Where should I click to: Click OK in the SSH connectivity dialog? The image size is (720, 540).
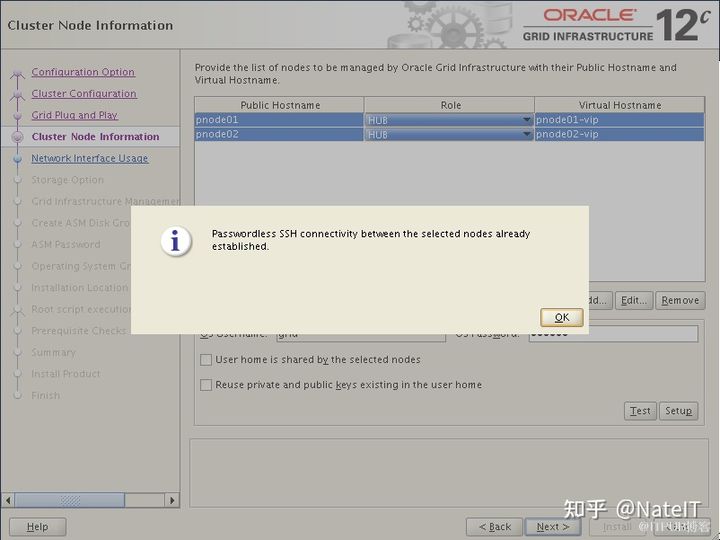tap(562, 317)
